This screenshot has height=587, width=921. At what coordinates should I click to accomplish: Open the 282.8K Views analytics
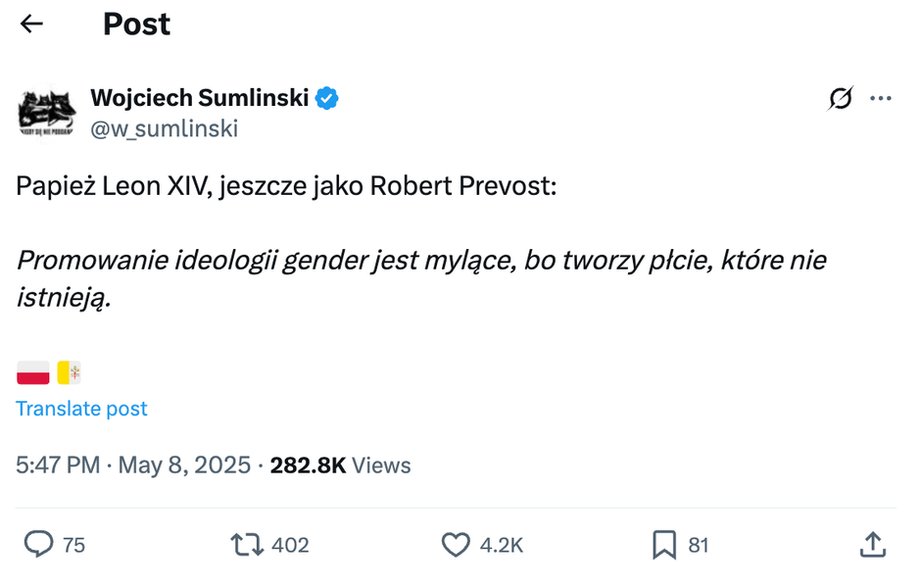(340, 465)
